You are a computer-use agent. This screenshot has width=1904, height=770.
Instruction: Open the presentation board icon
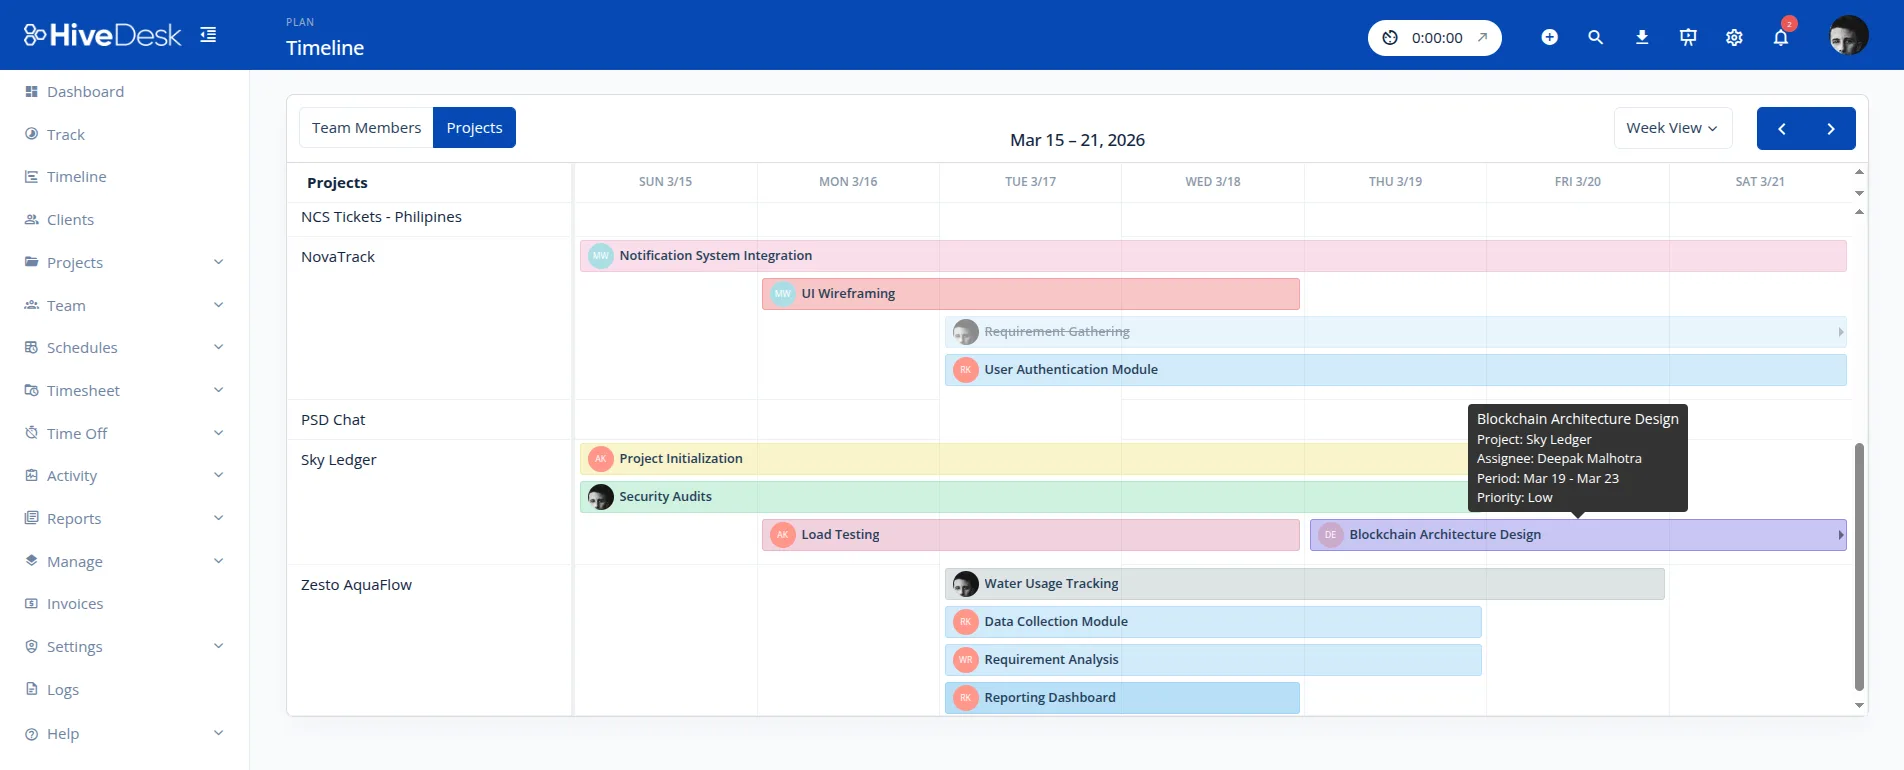tap(1688, 37)
